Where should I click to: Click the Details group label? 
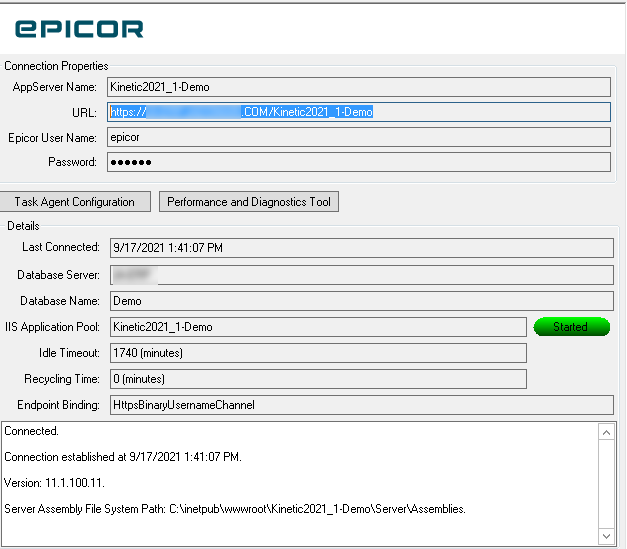pos(23,226)
